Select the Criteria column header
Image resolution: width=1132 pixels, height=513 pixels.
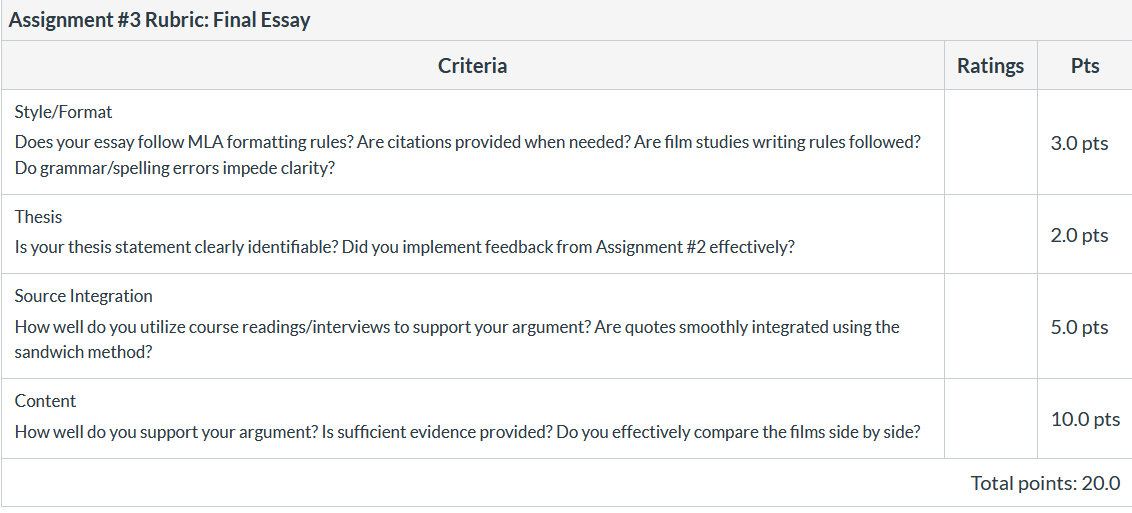point(472,66)
